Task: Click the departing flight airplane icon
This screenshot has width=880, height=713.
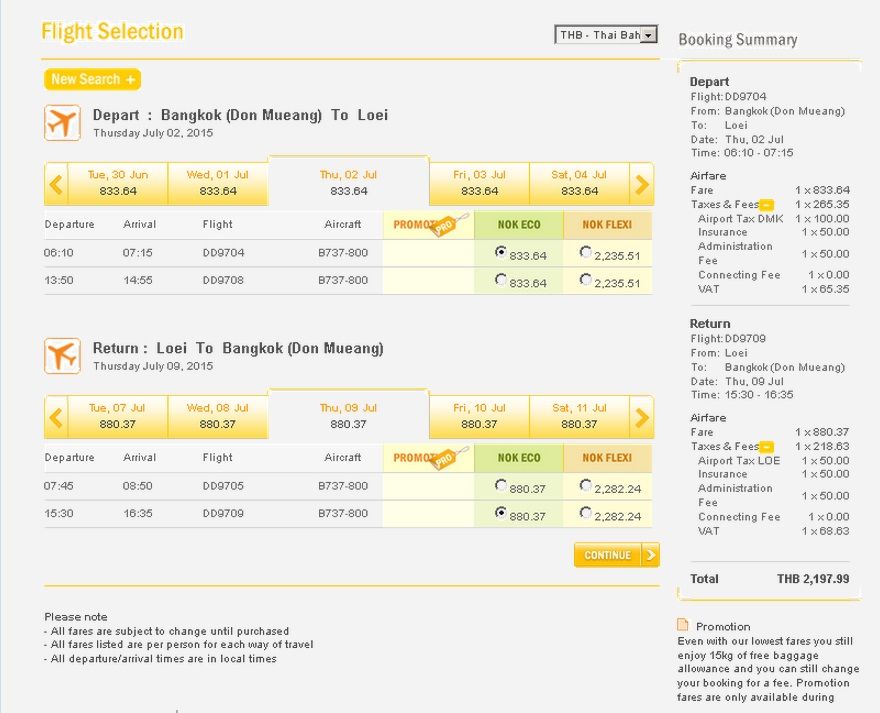Action: [62, 122]
